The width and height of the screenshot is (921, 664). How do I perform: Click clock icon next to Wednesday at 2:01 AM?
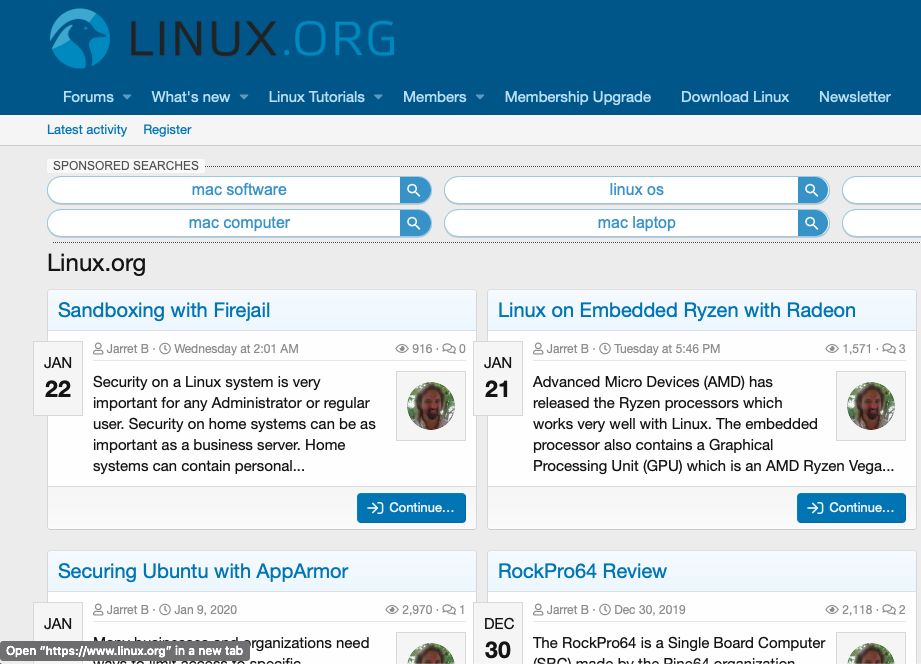(x=166, y=349)
